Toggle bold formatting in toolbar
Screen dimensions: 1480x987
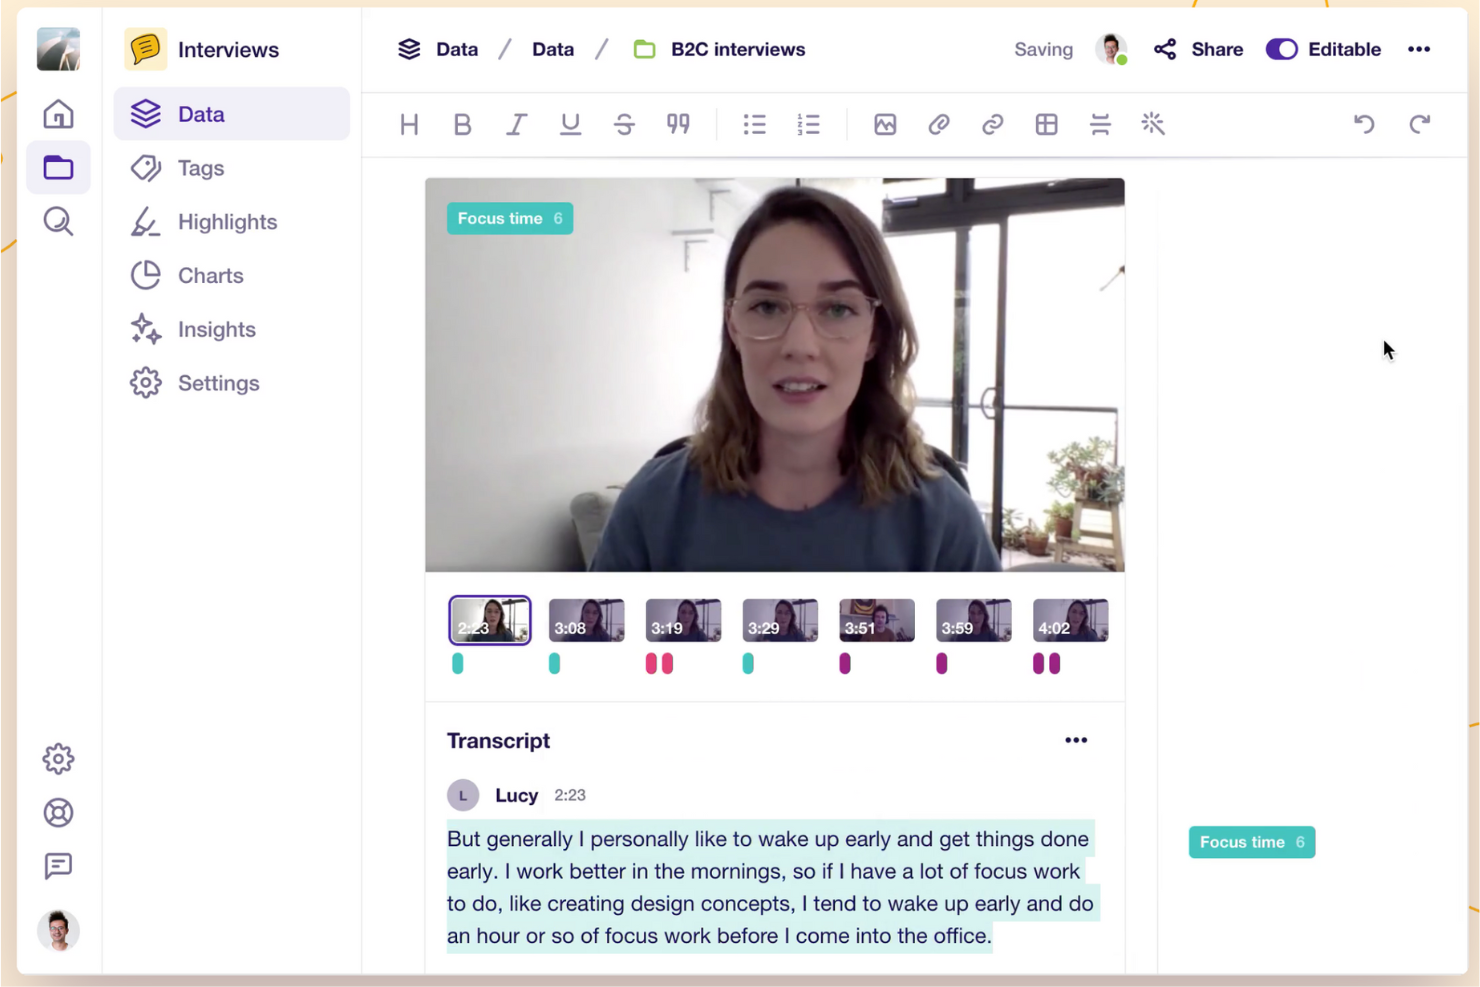click(462, 124)
